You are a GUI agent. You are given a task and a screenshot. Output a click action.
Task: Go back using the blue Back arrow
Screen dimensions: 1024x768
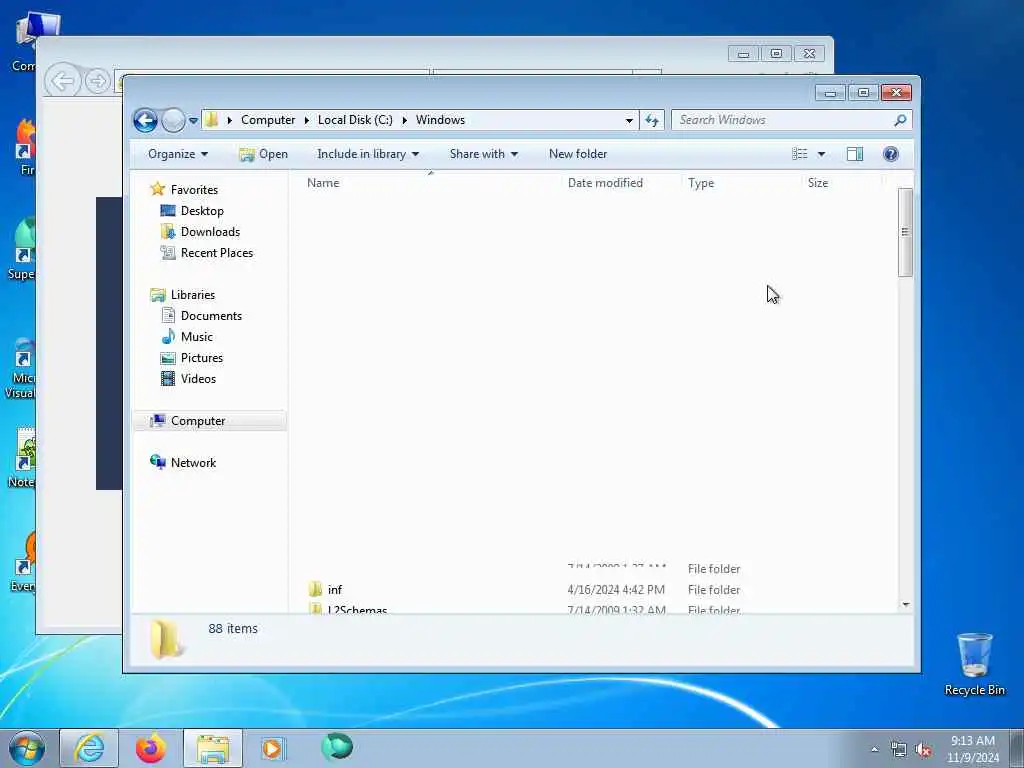click(x=145, y=120)
